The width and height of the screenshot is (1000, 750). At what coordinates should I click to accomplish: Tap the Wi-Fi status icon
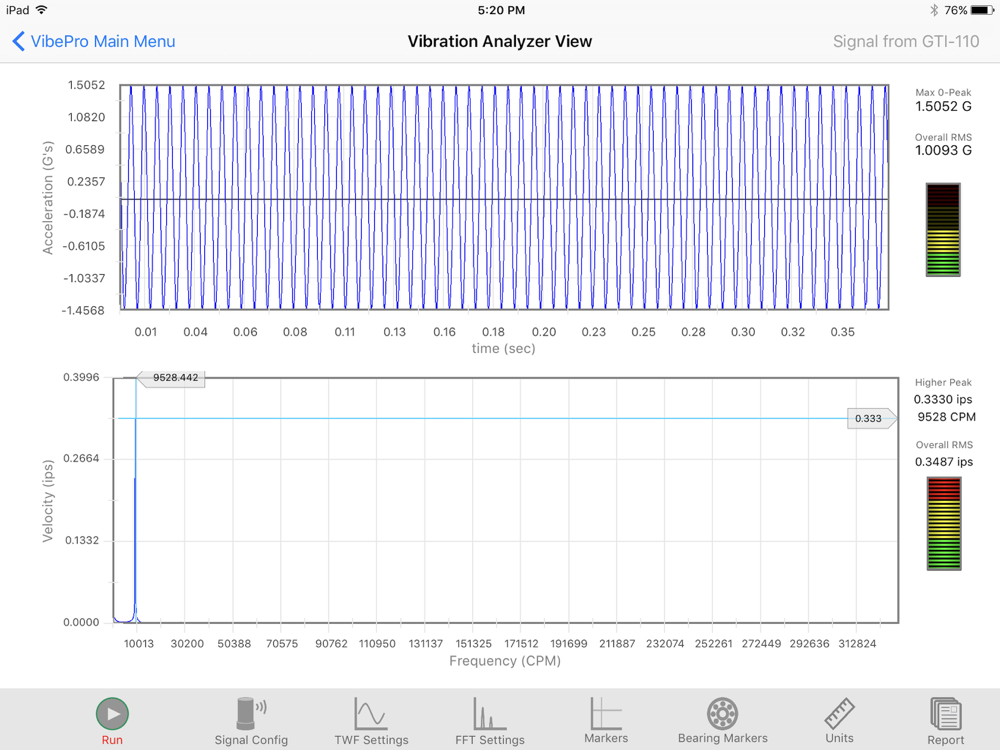(x=41, y=10)
